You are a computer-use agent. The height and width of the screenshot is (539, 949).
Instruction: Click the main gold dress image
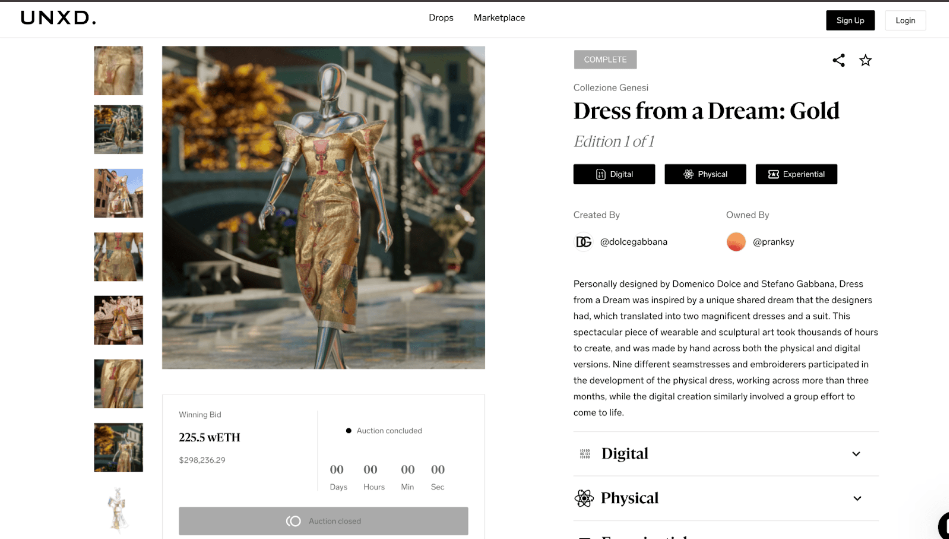[x=323, y=207]
